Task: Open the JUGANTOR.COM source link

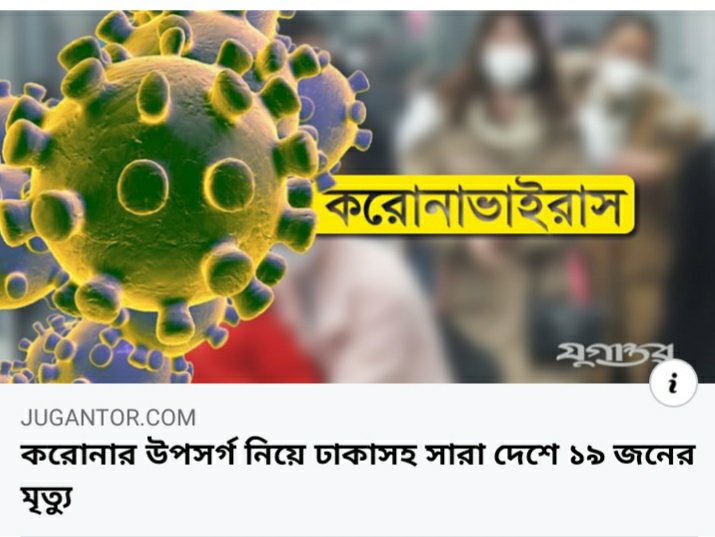Action: [109, 418]
